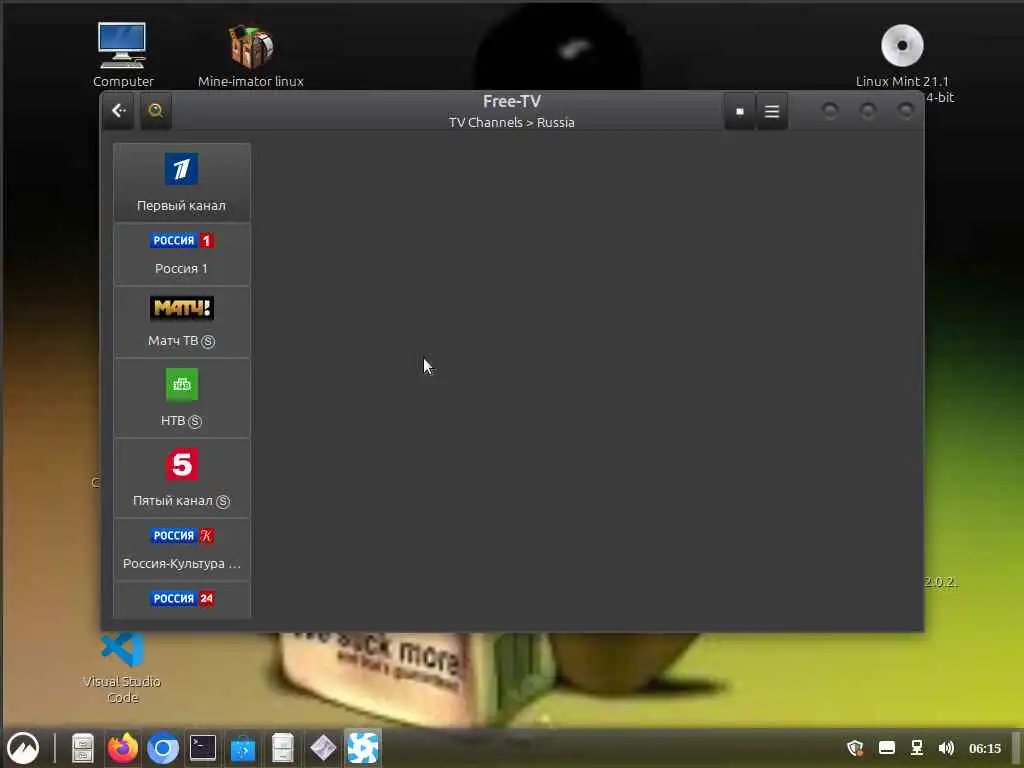This screenshot has height=768, width=1024.
Task: Open the search button in Free-TV header
Action: [155, 111]
